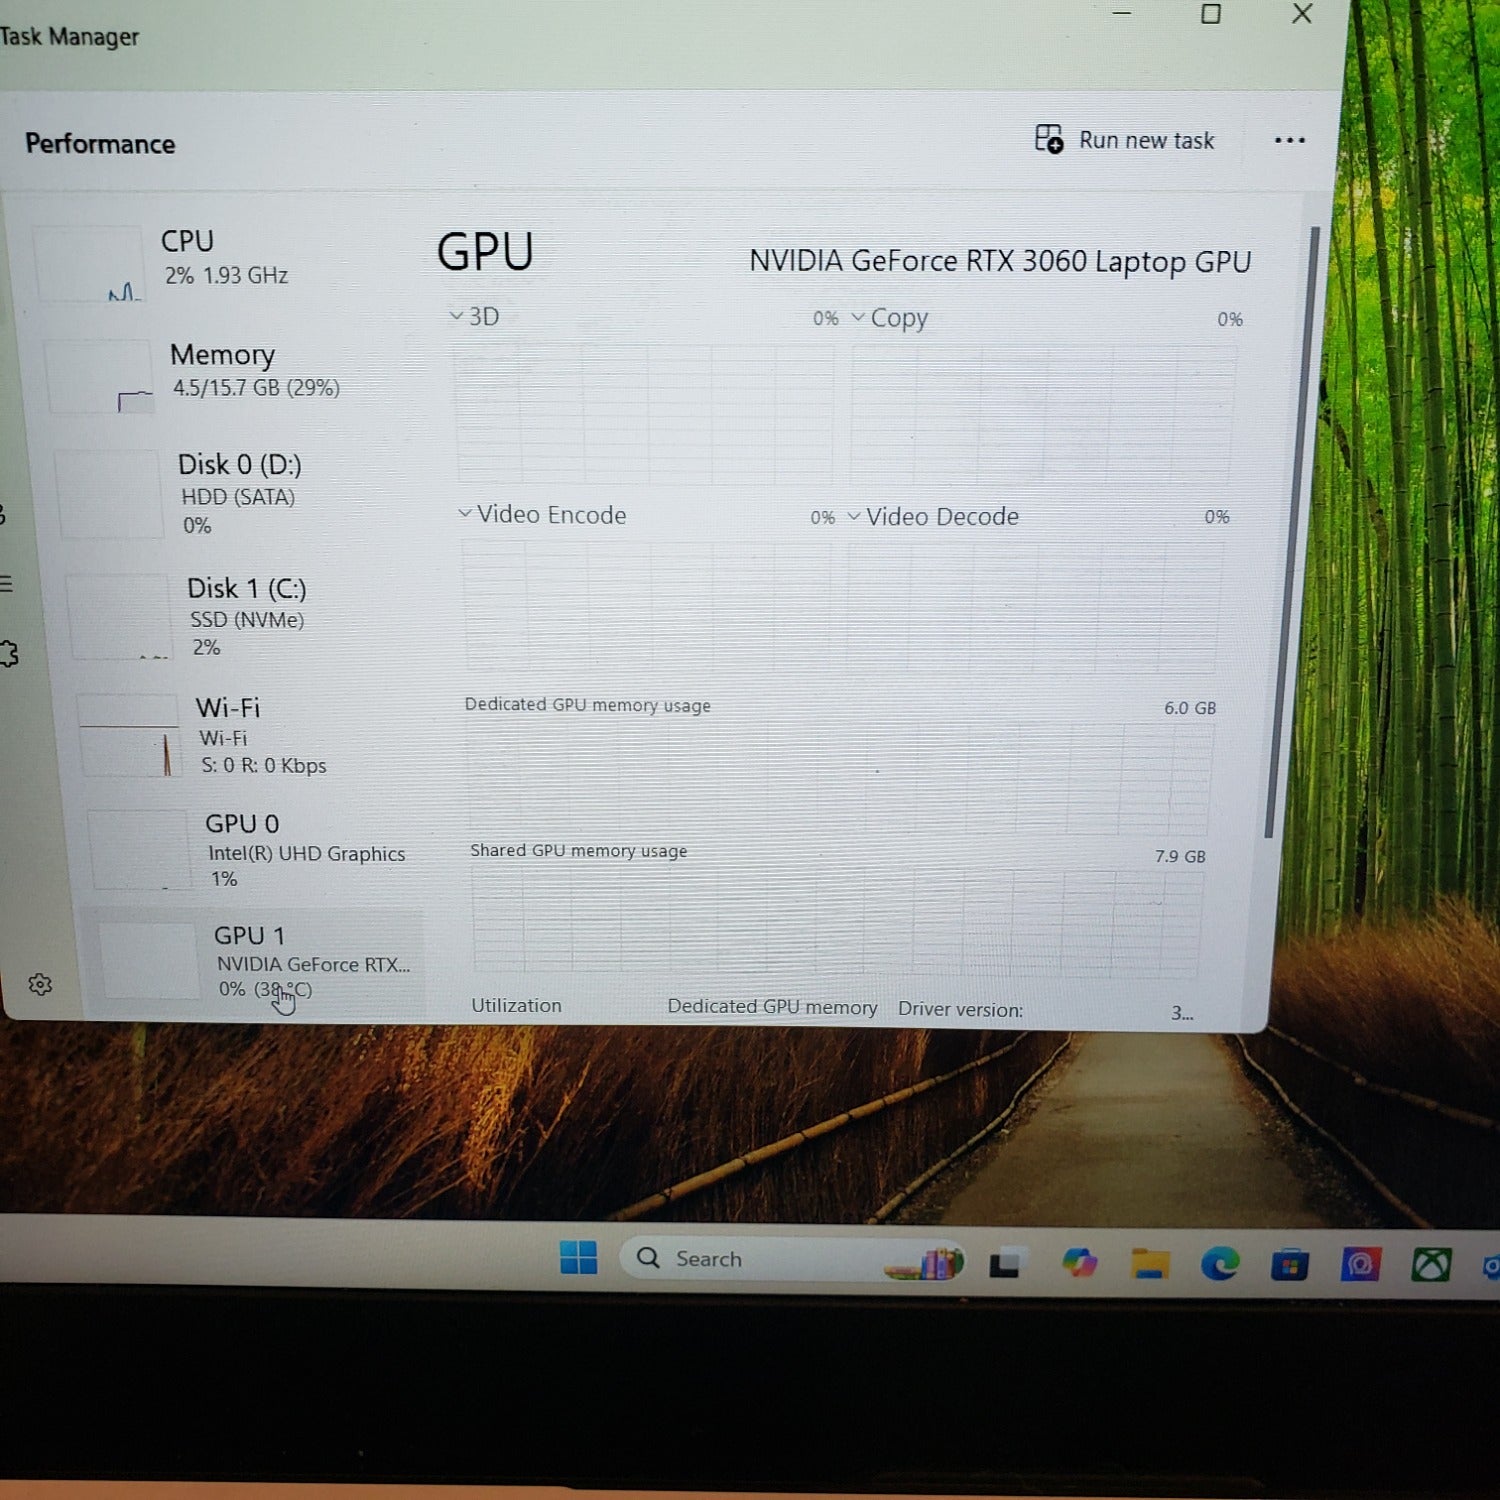
Task: Expand the Copy engine dropdown
Action: pyautogui.click(x=890, y=318)
